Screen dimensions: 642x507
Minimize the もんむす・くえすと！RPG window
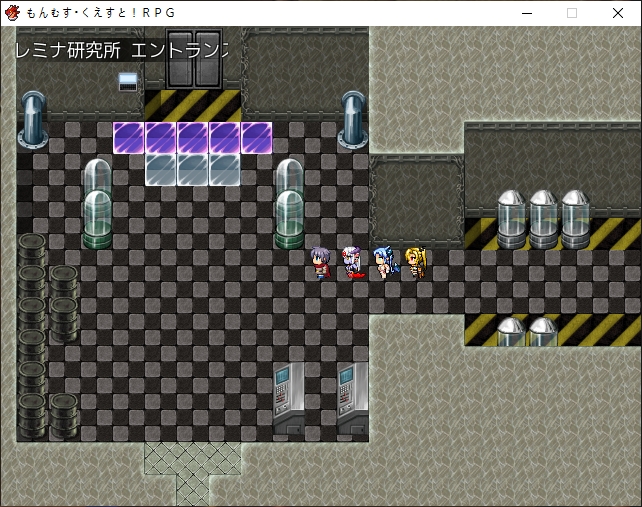click(527, 13)
